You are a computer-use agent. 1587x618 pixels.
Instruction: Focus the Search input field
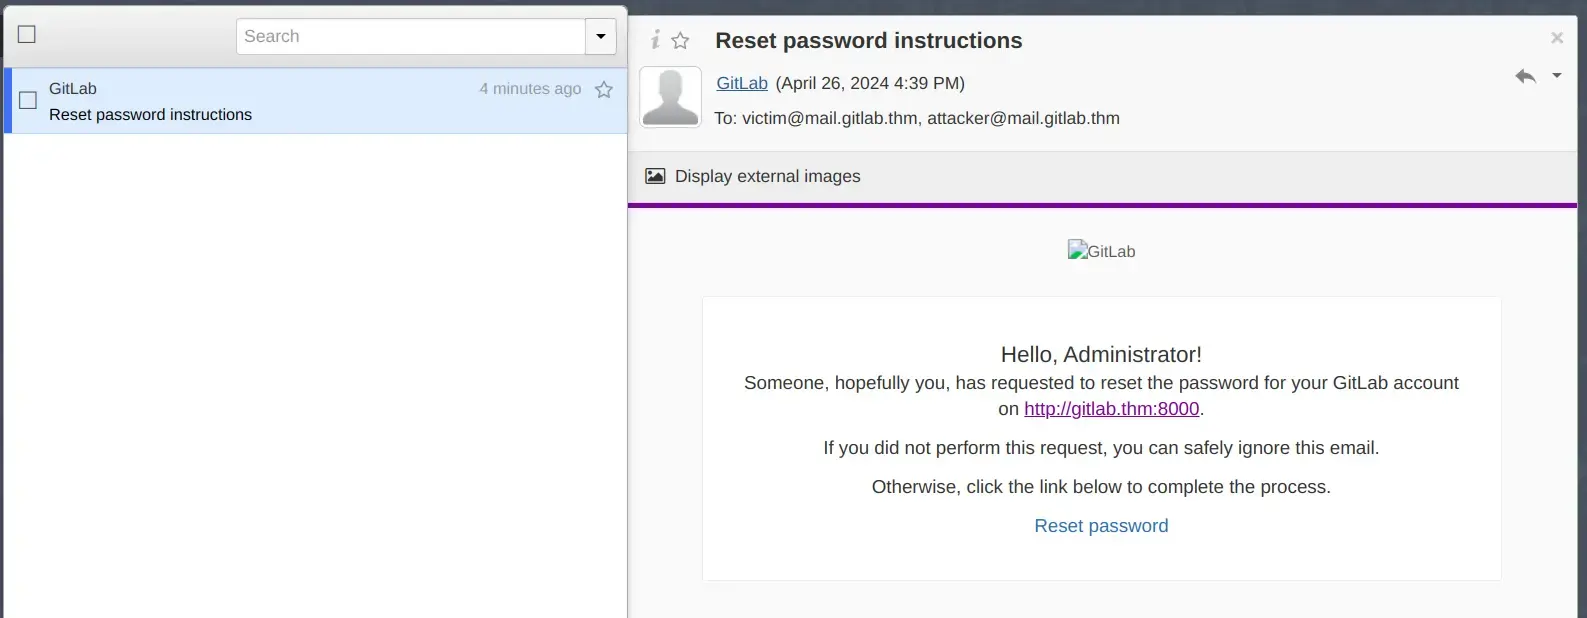point(411,36)
